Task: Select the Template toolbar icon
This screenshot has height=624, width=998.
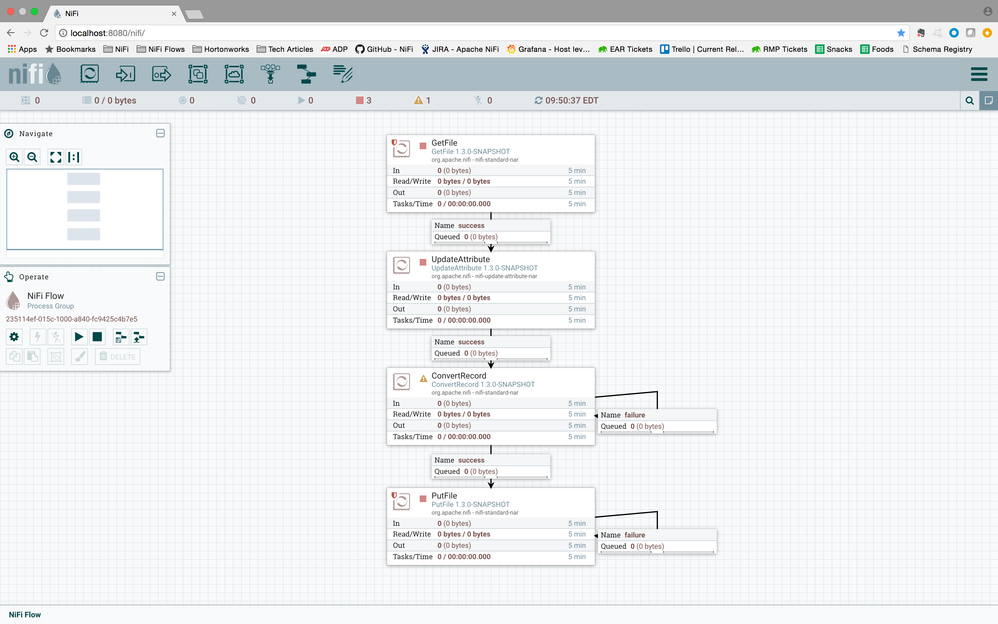Action: pyautogui.click(x=307, y=74)
